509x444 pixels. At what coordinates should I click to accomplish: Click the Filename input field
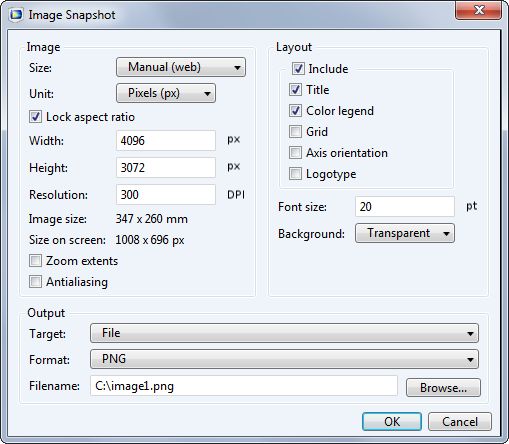[x=244, y=386]
